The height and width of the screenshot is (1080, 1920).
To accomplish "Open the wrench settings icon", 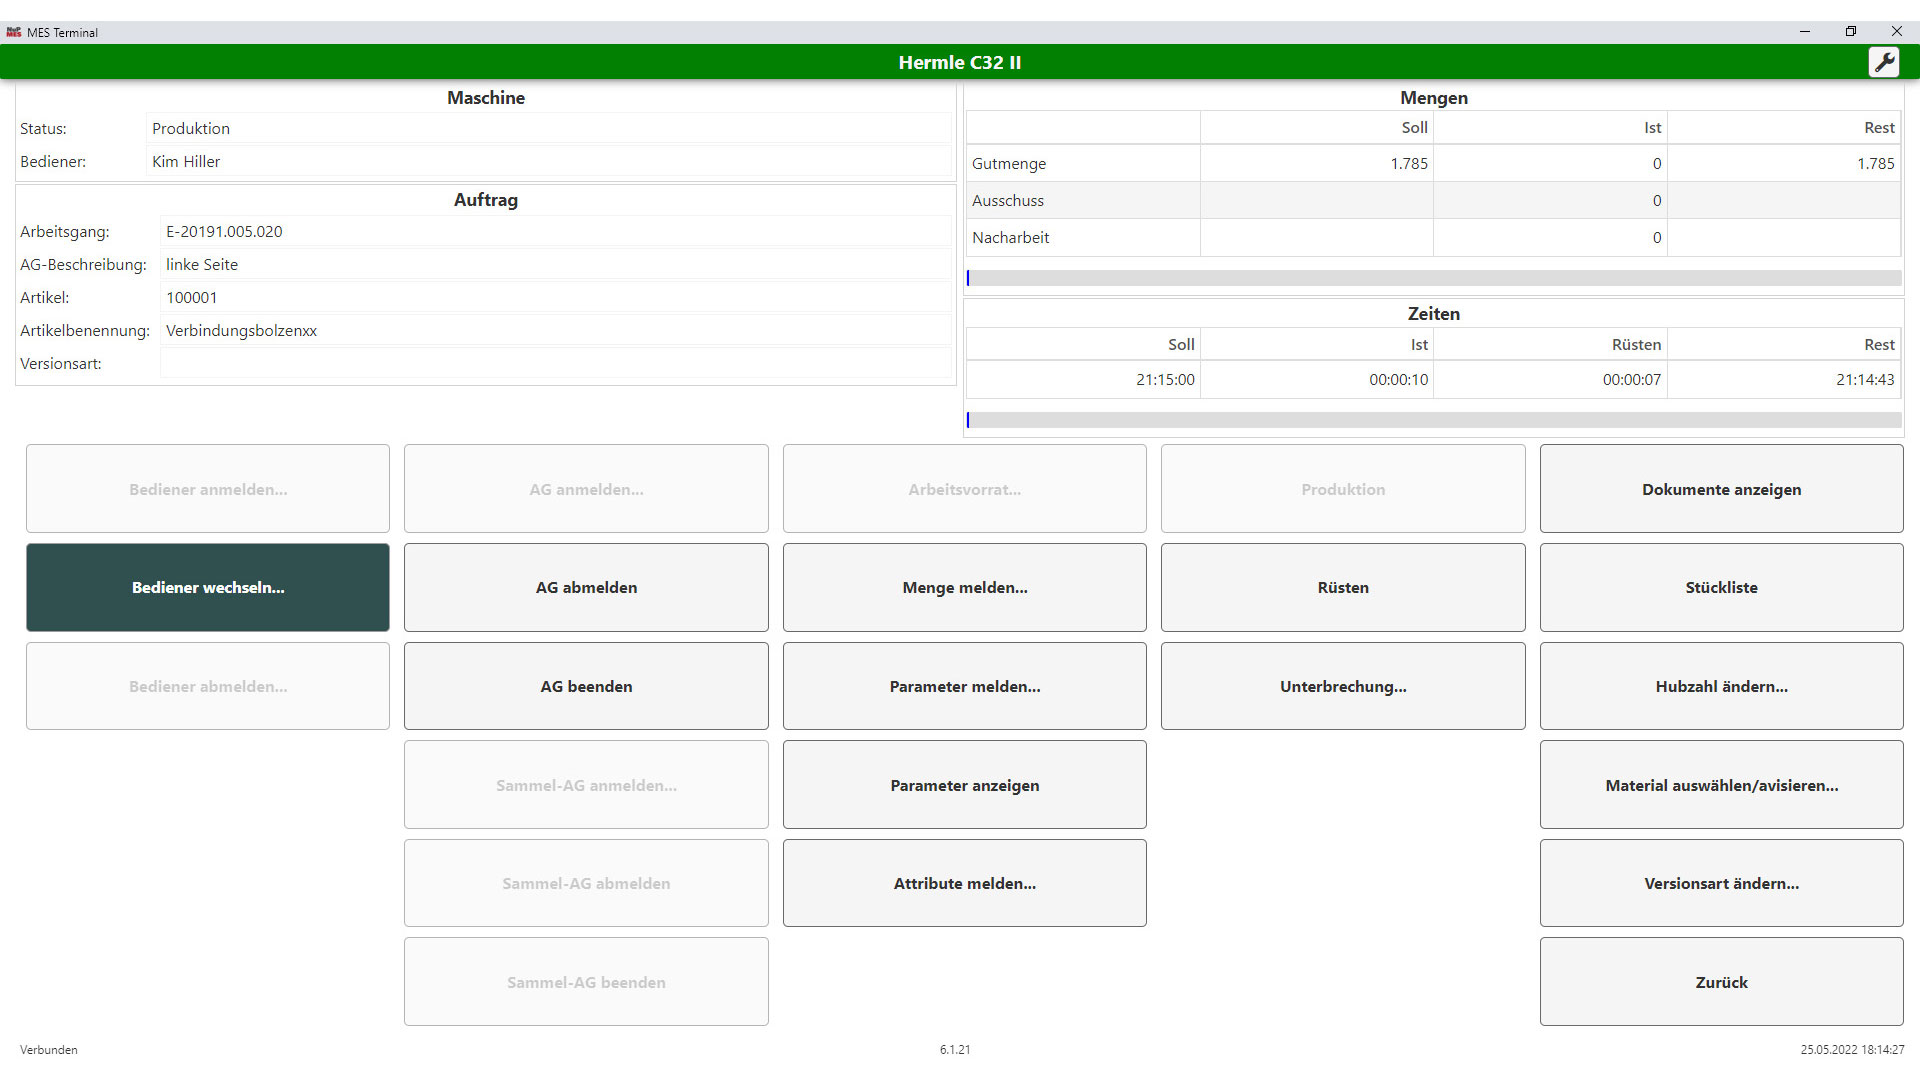I will (x=1884, y=62).
